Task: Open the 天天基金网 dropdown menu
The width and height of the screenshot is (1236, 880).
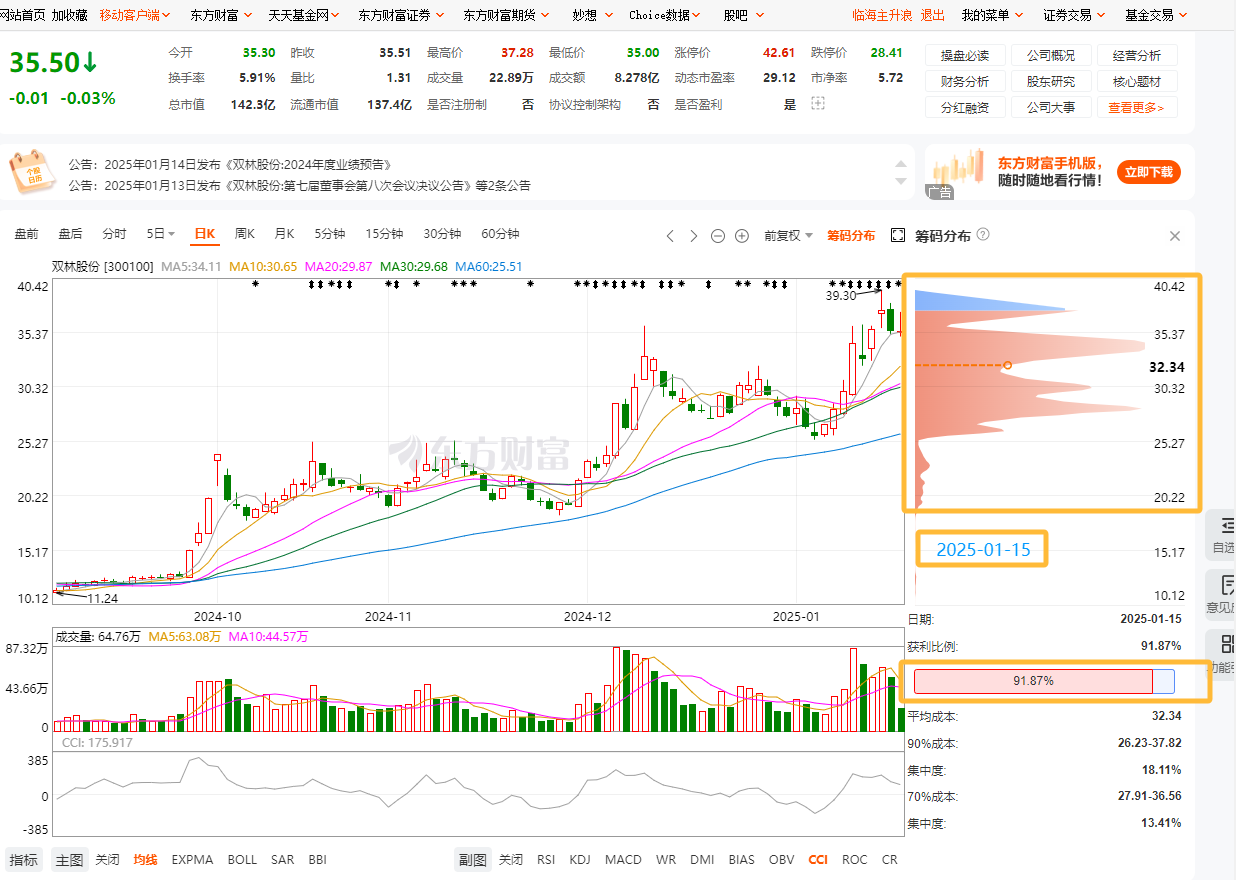Action: click(304, 15)
